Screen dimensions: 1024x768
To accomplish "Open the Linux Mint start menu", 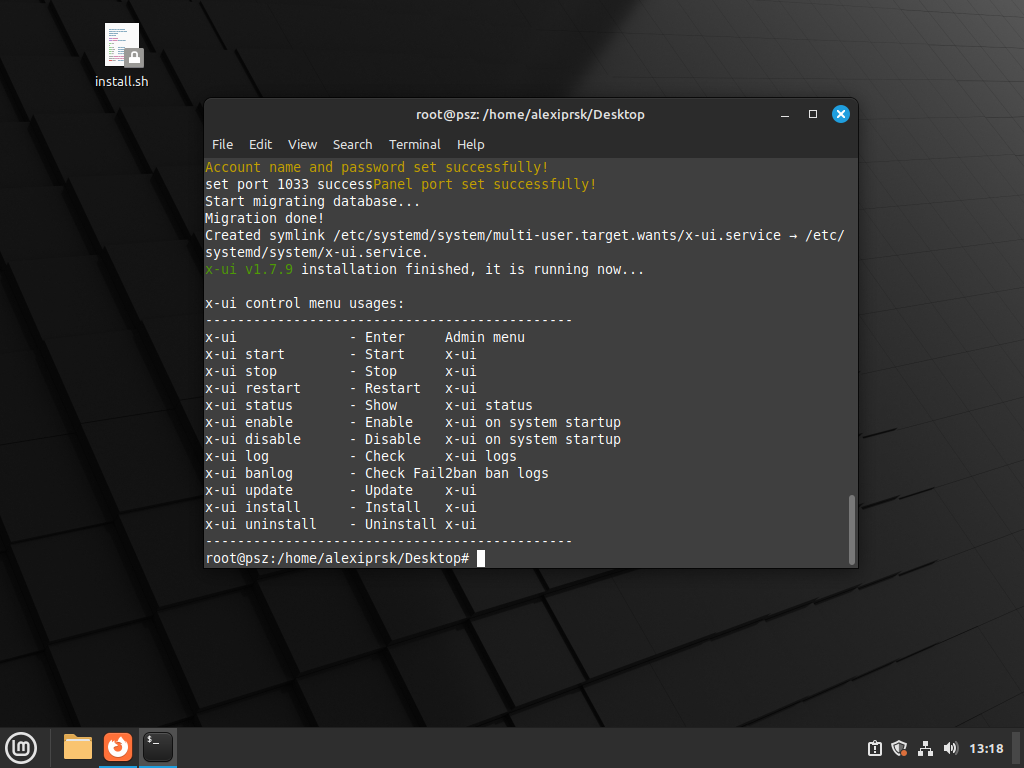I will point(22,747).
